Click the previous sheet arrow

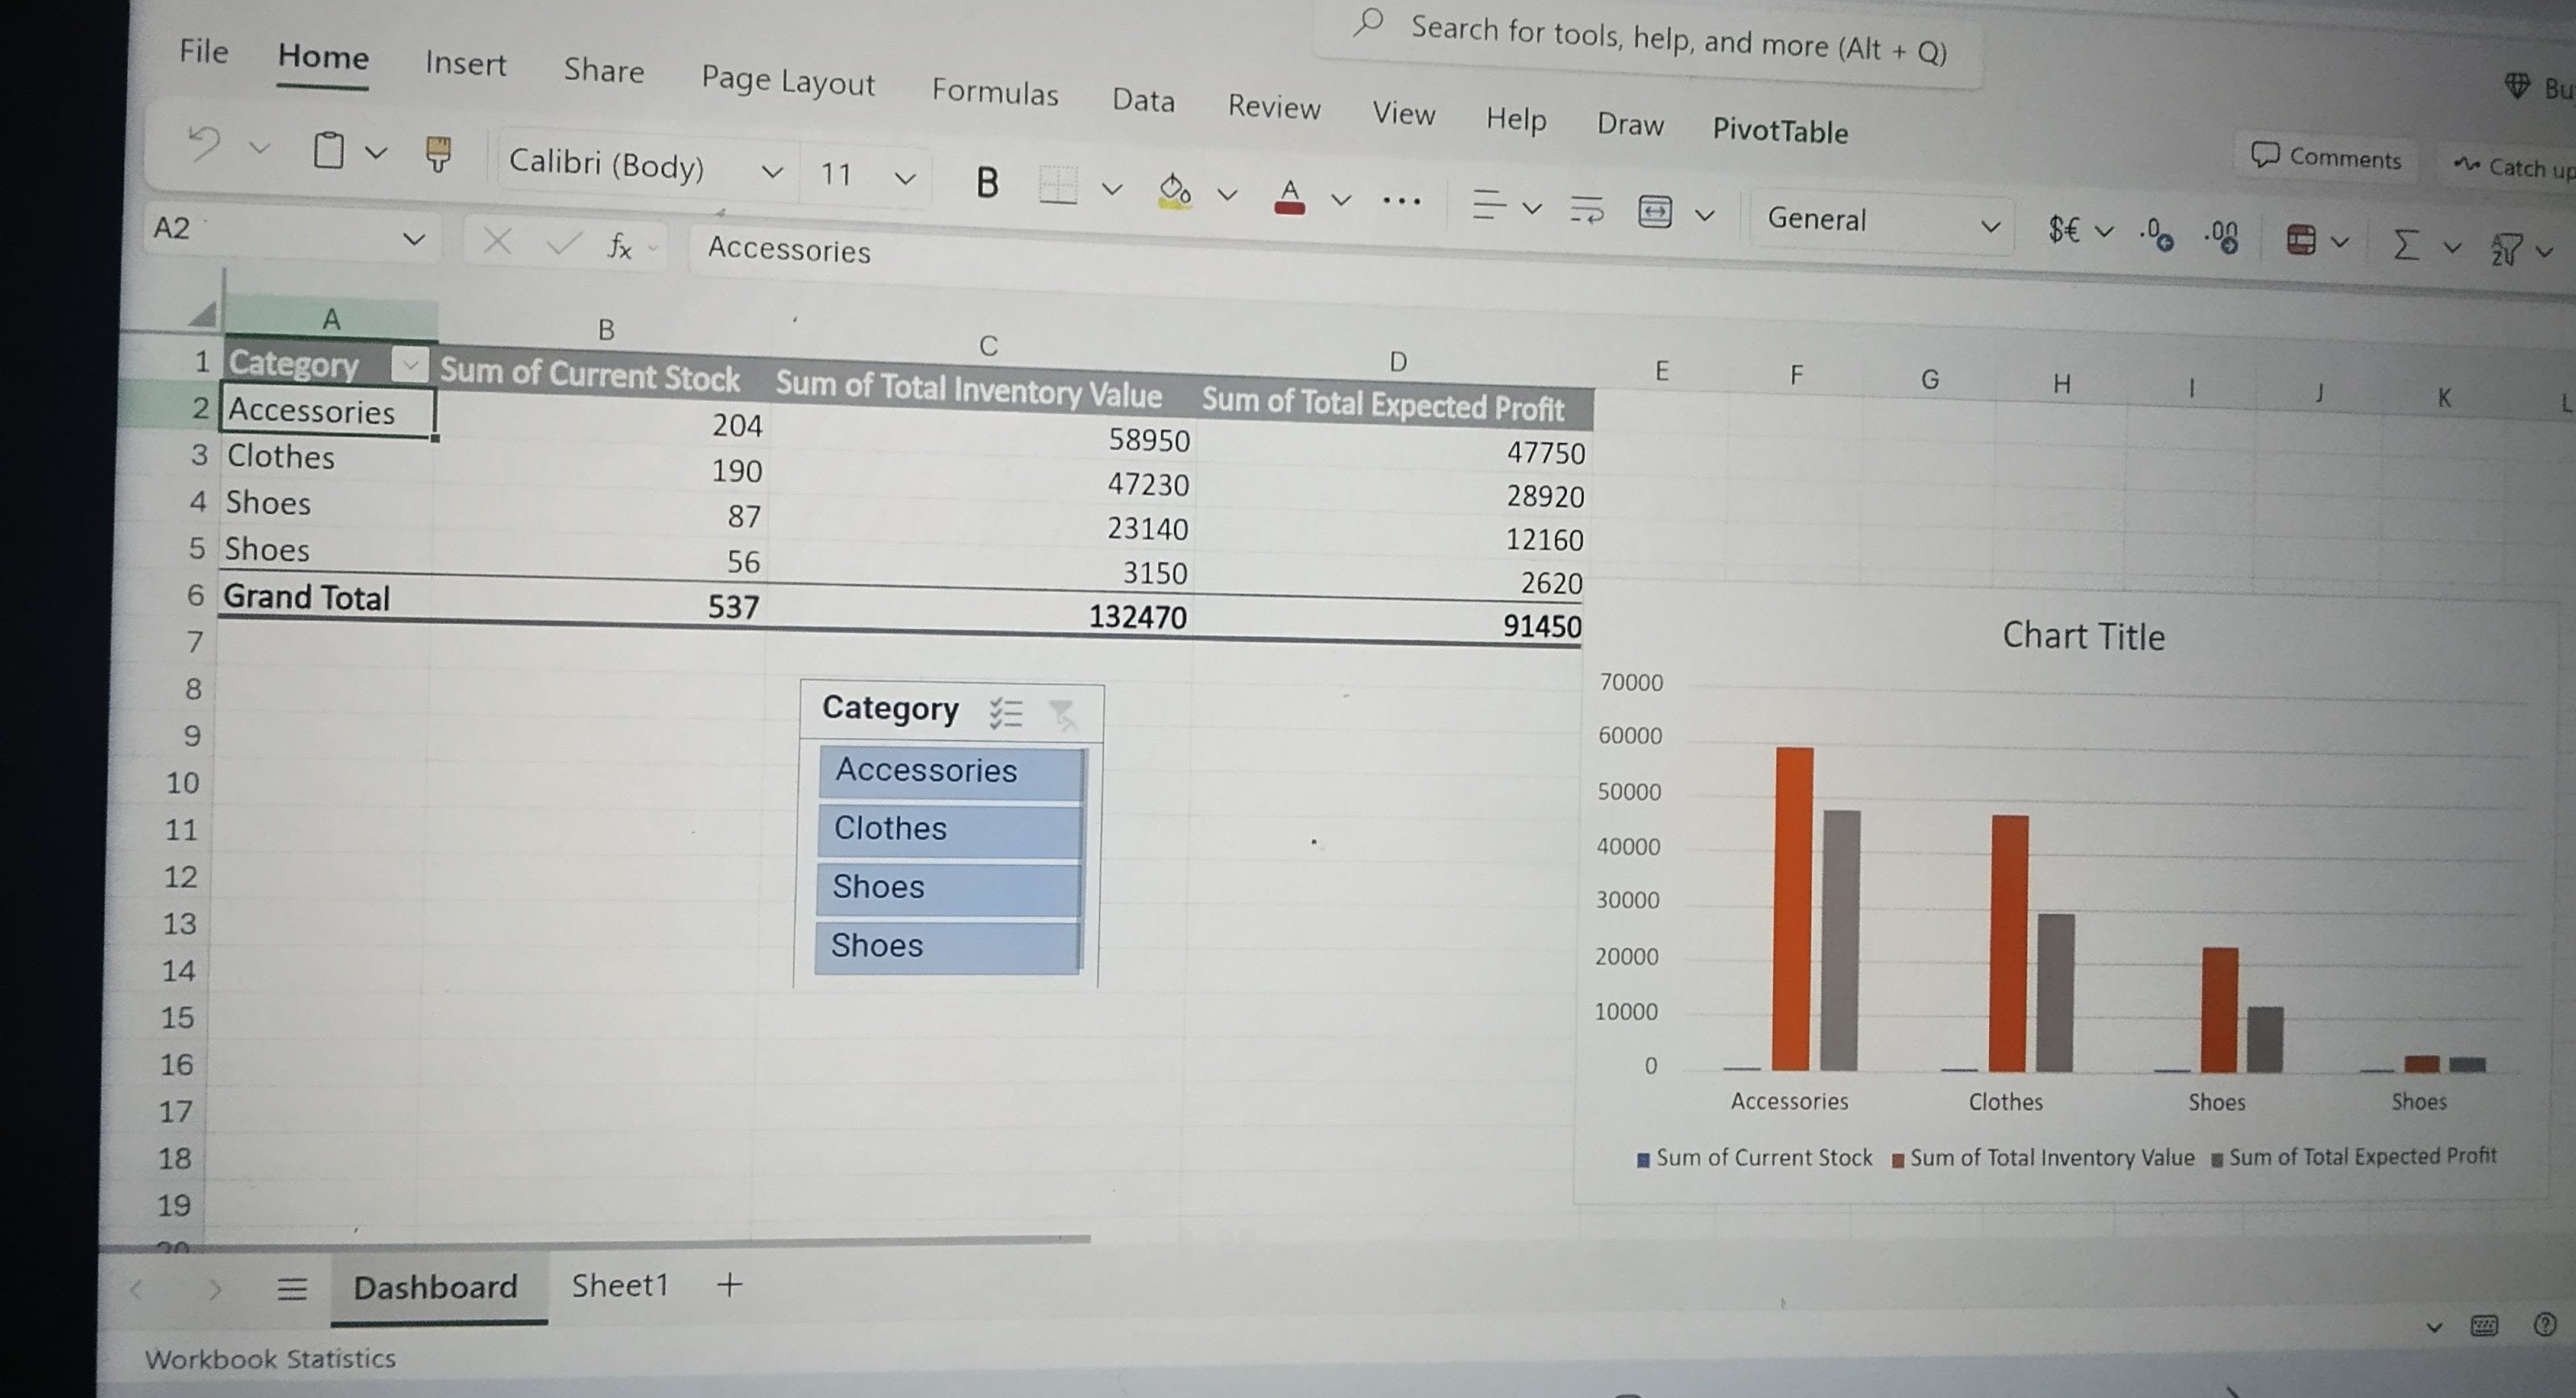coord(137,1289)
